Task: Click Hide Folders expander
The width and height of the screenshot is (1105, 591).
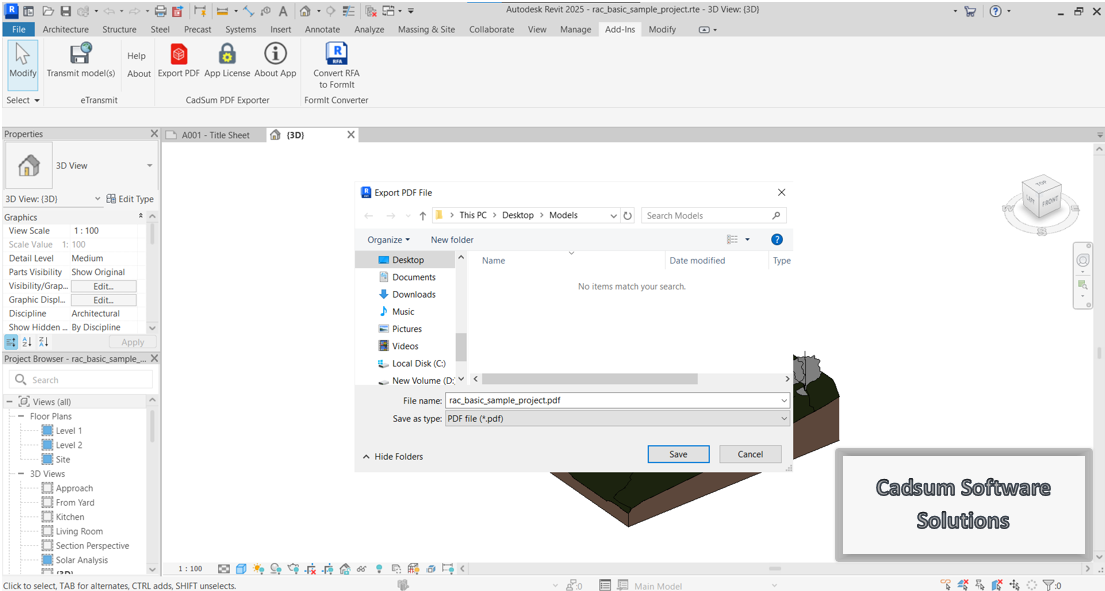Action: 393,456
